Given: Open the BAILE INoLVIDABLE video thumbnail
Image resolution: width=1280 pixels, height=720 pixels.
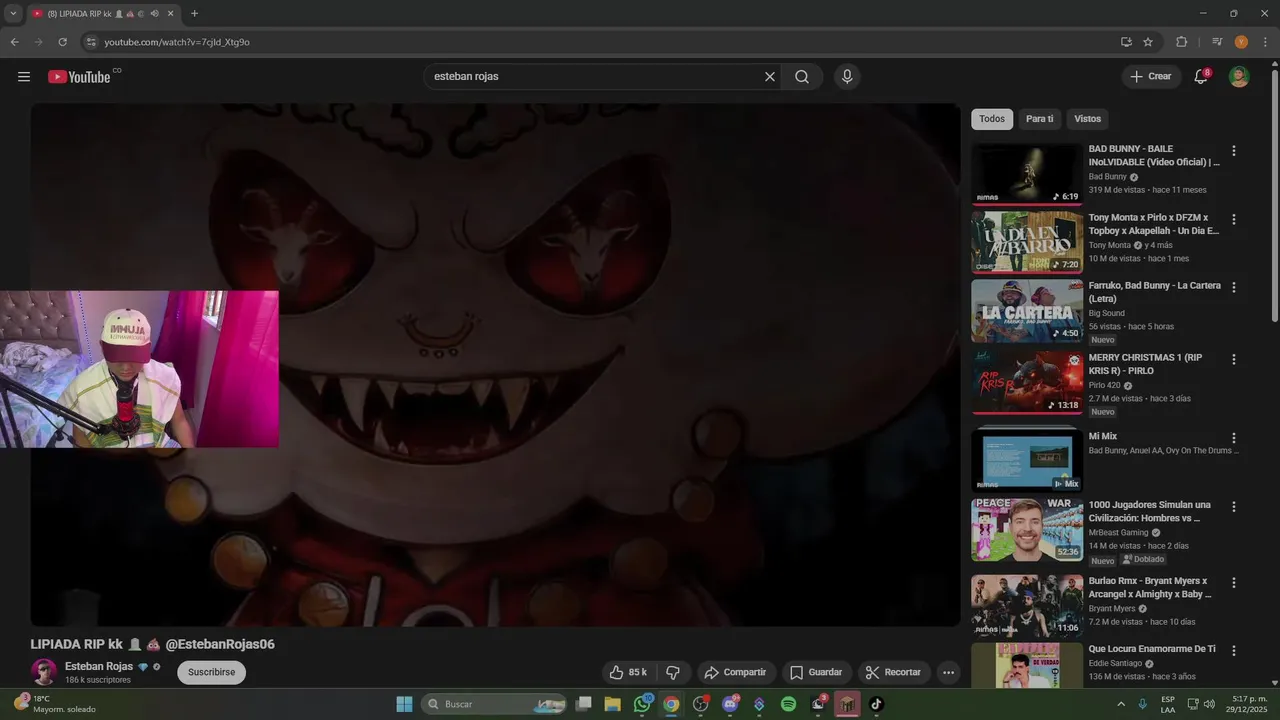Looking at the screenshot, I should pyautogui.click(x=1027, y=174).
